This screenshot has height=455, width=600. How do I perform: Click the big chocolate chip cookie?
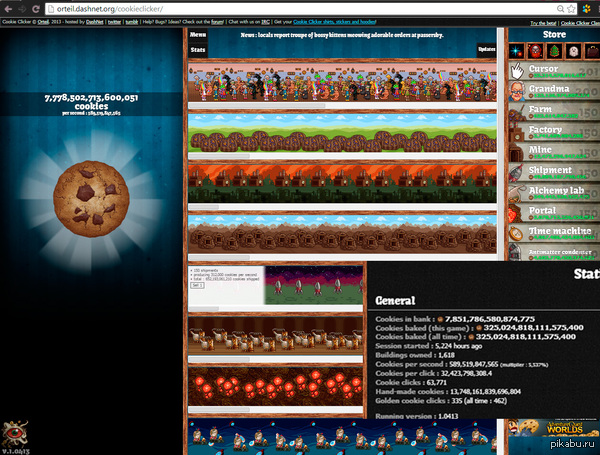pyautogui.click(x=93, y=198)
